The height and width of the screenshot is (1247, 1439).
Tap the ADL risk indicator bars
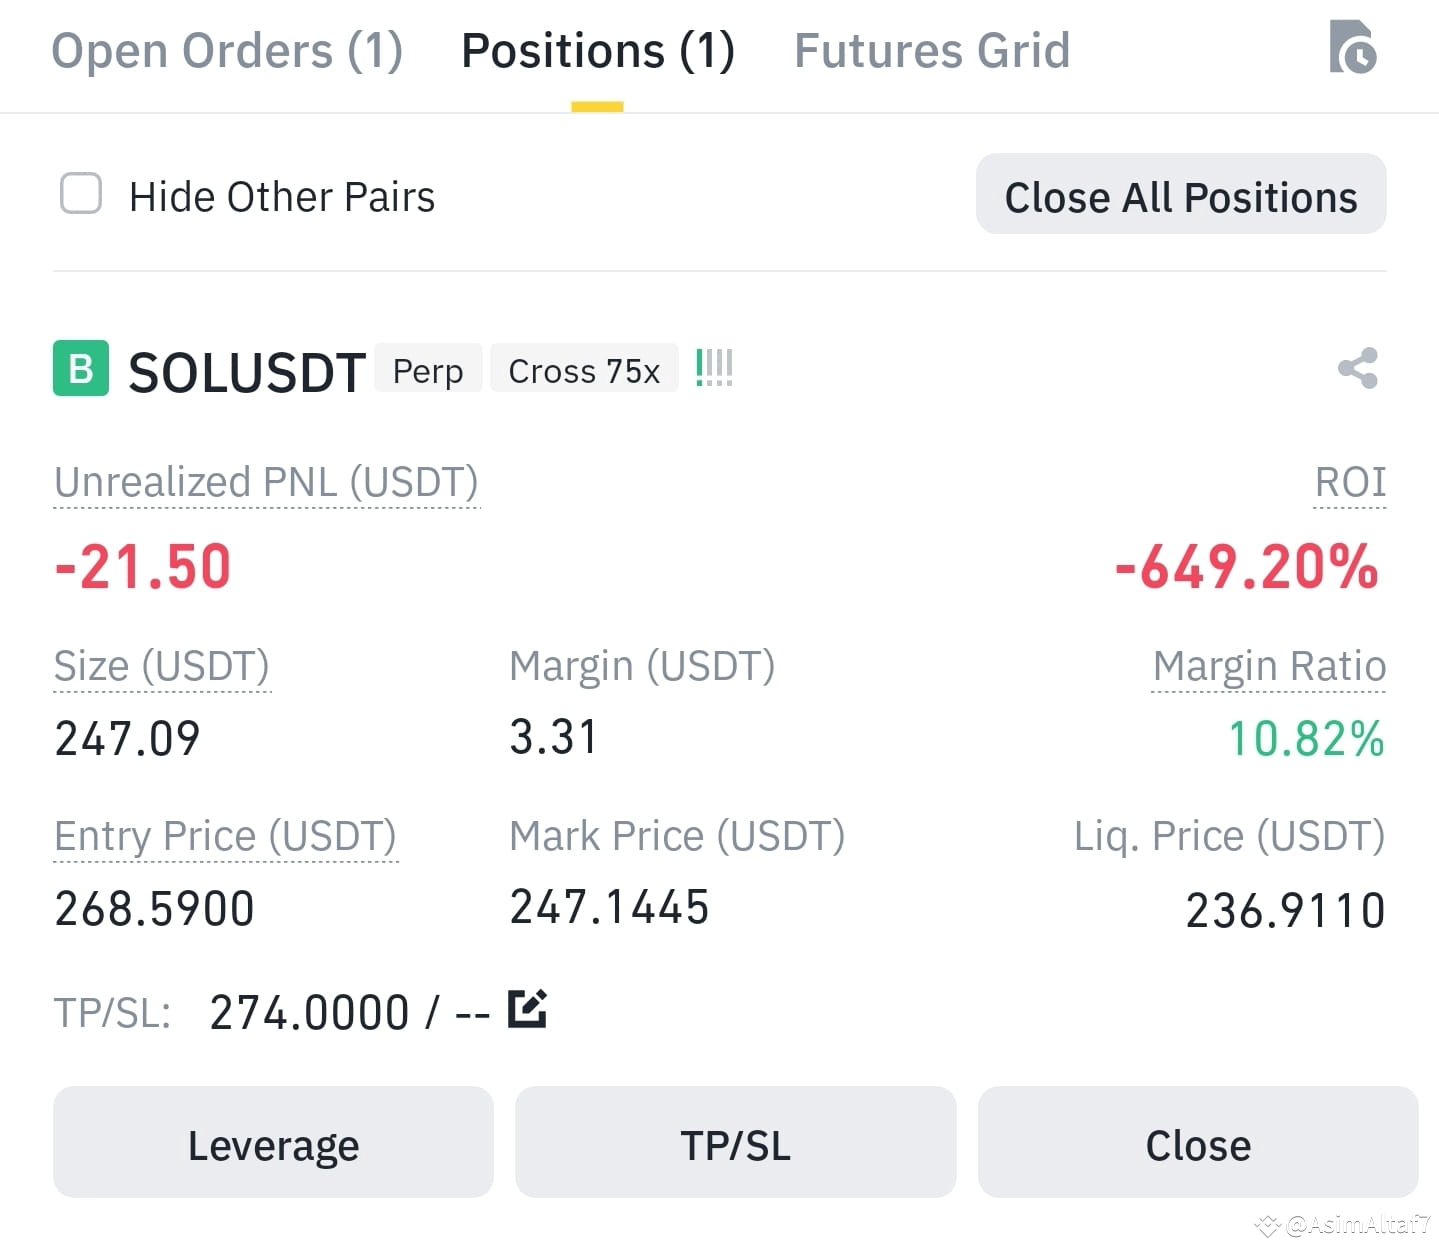pos(714,368)
